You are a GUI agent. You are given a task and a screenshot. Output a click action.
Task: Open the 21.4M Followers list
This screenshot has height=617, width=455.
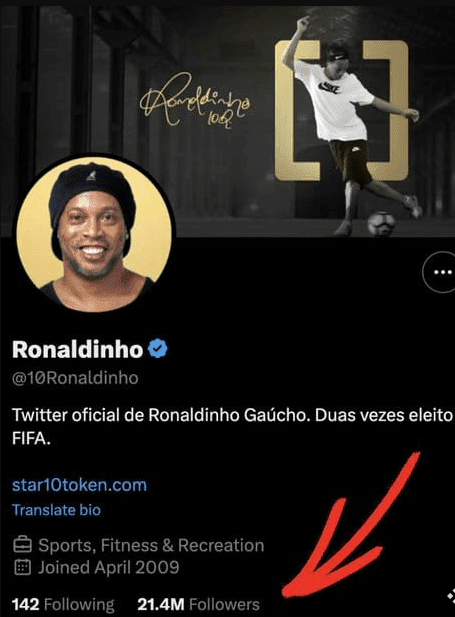point(198,604)
